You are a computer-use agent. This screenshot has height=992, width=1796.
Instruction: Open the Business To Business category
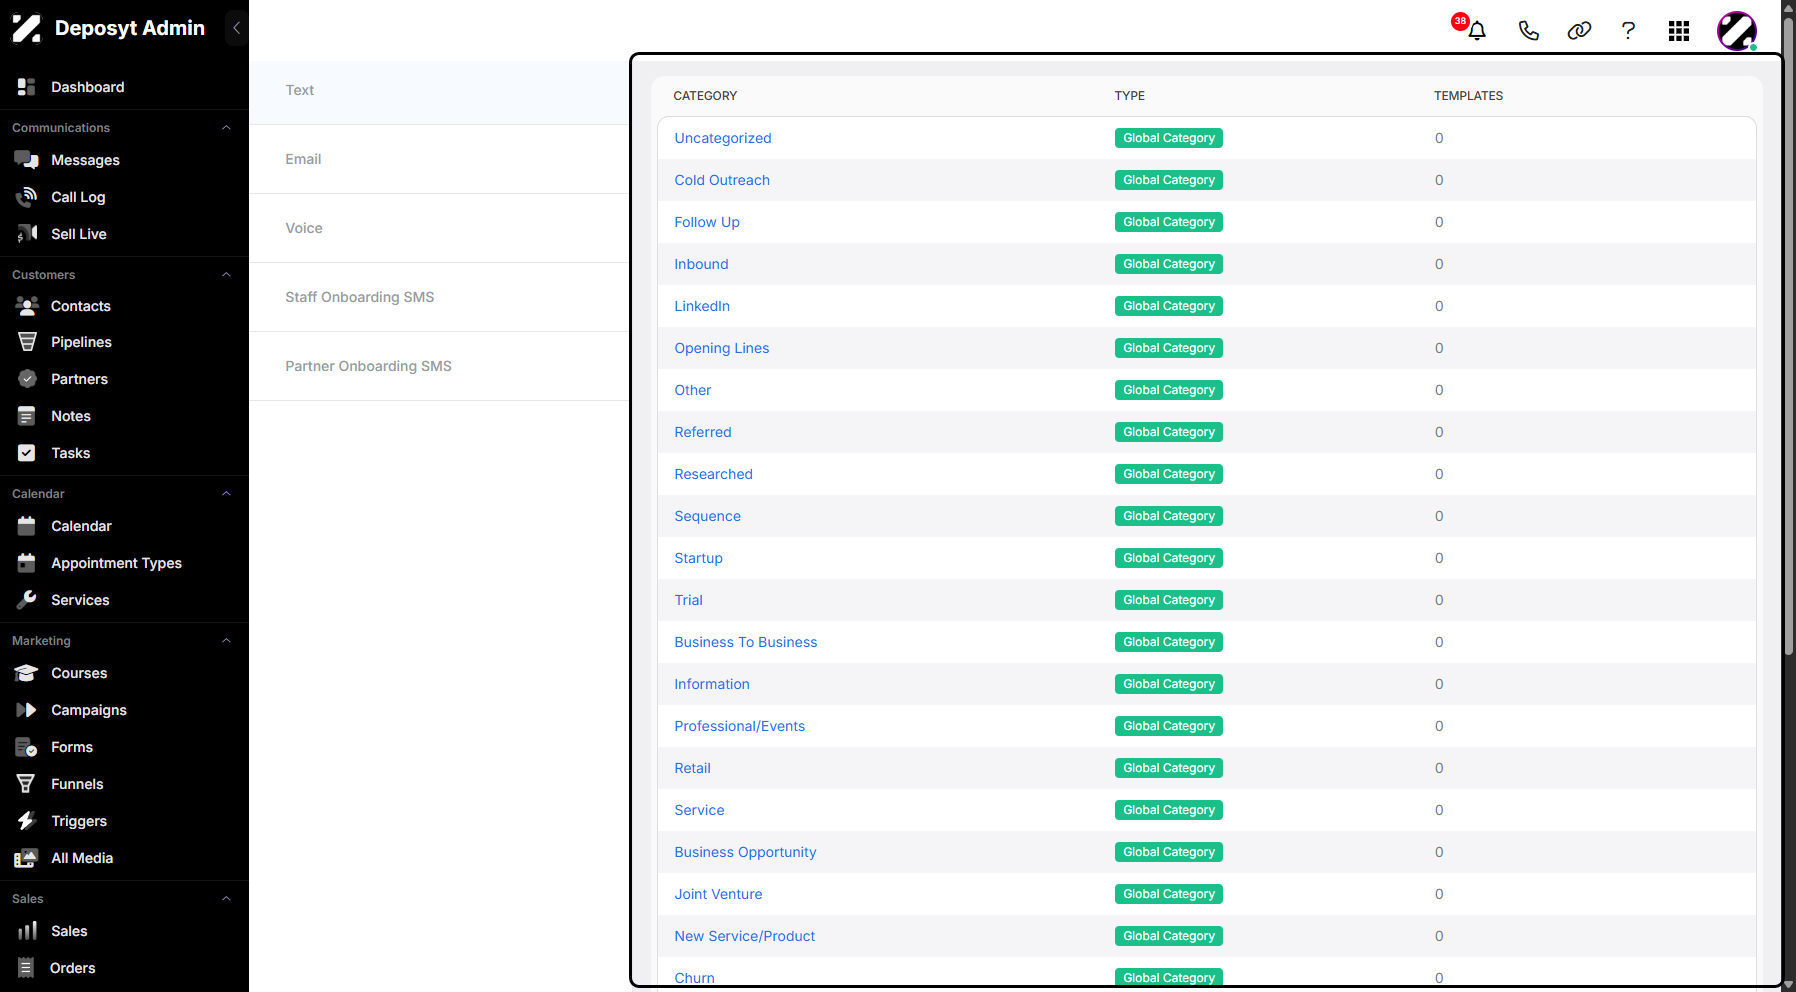746,642
